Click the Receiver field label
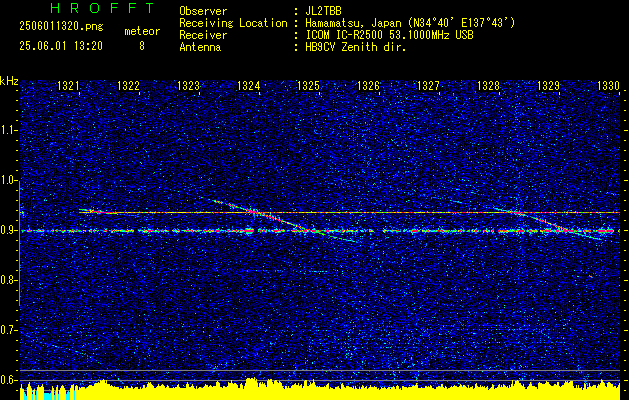 coord(203,35)
